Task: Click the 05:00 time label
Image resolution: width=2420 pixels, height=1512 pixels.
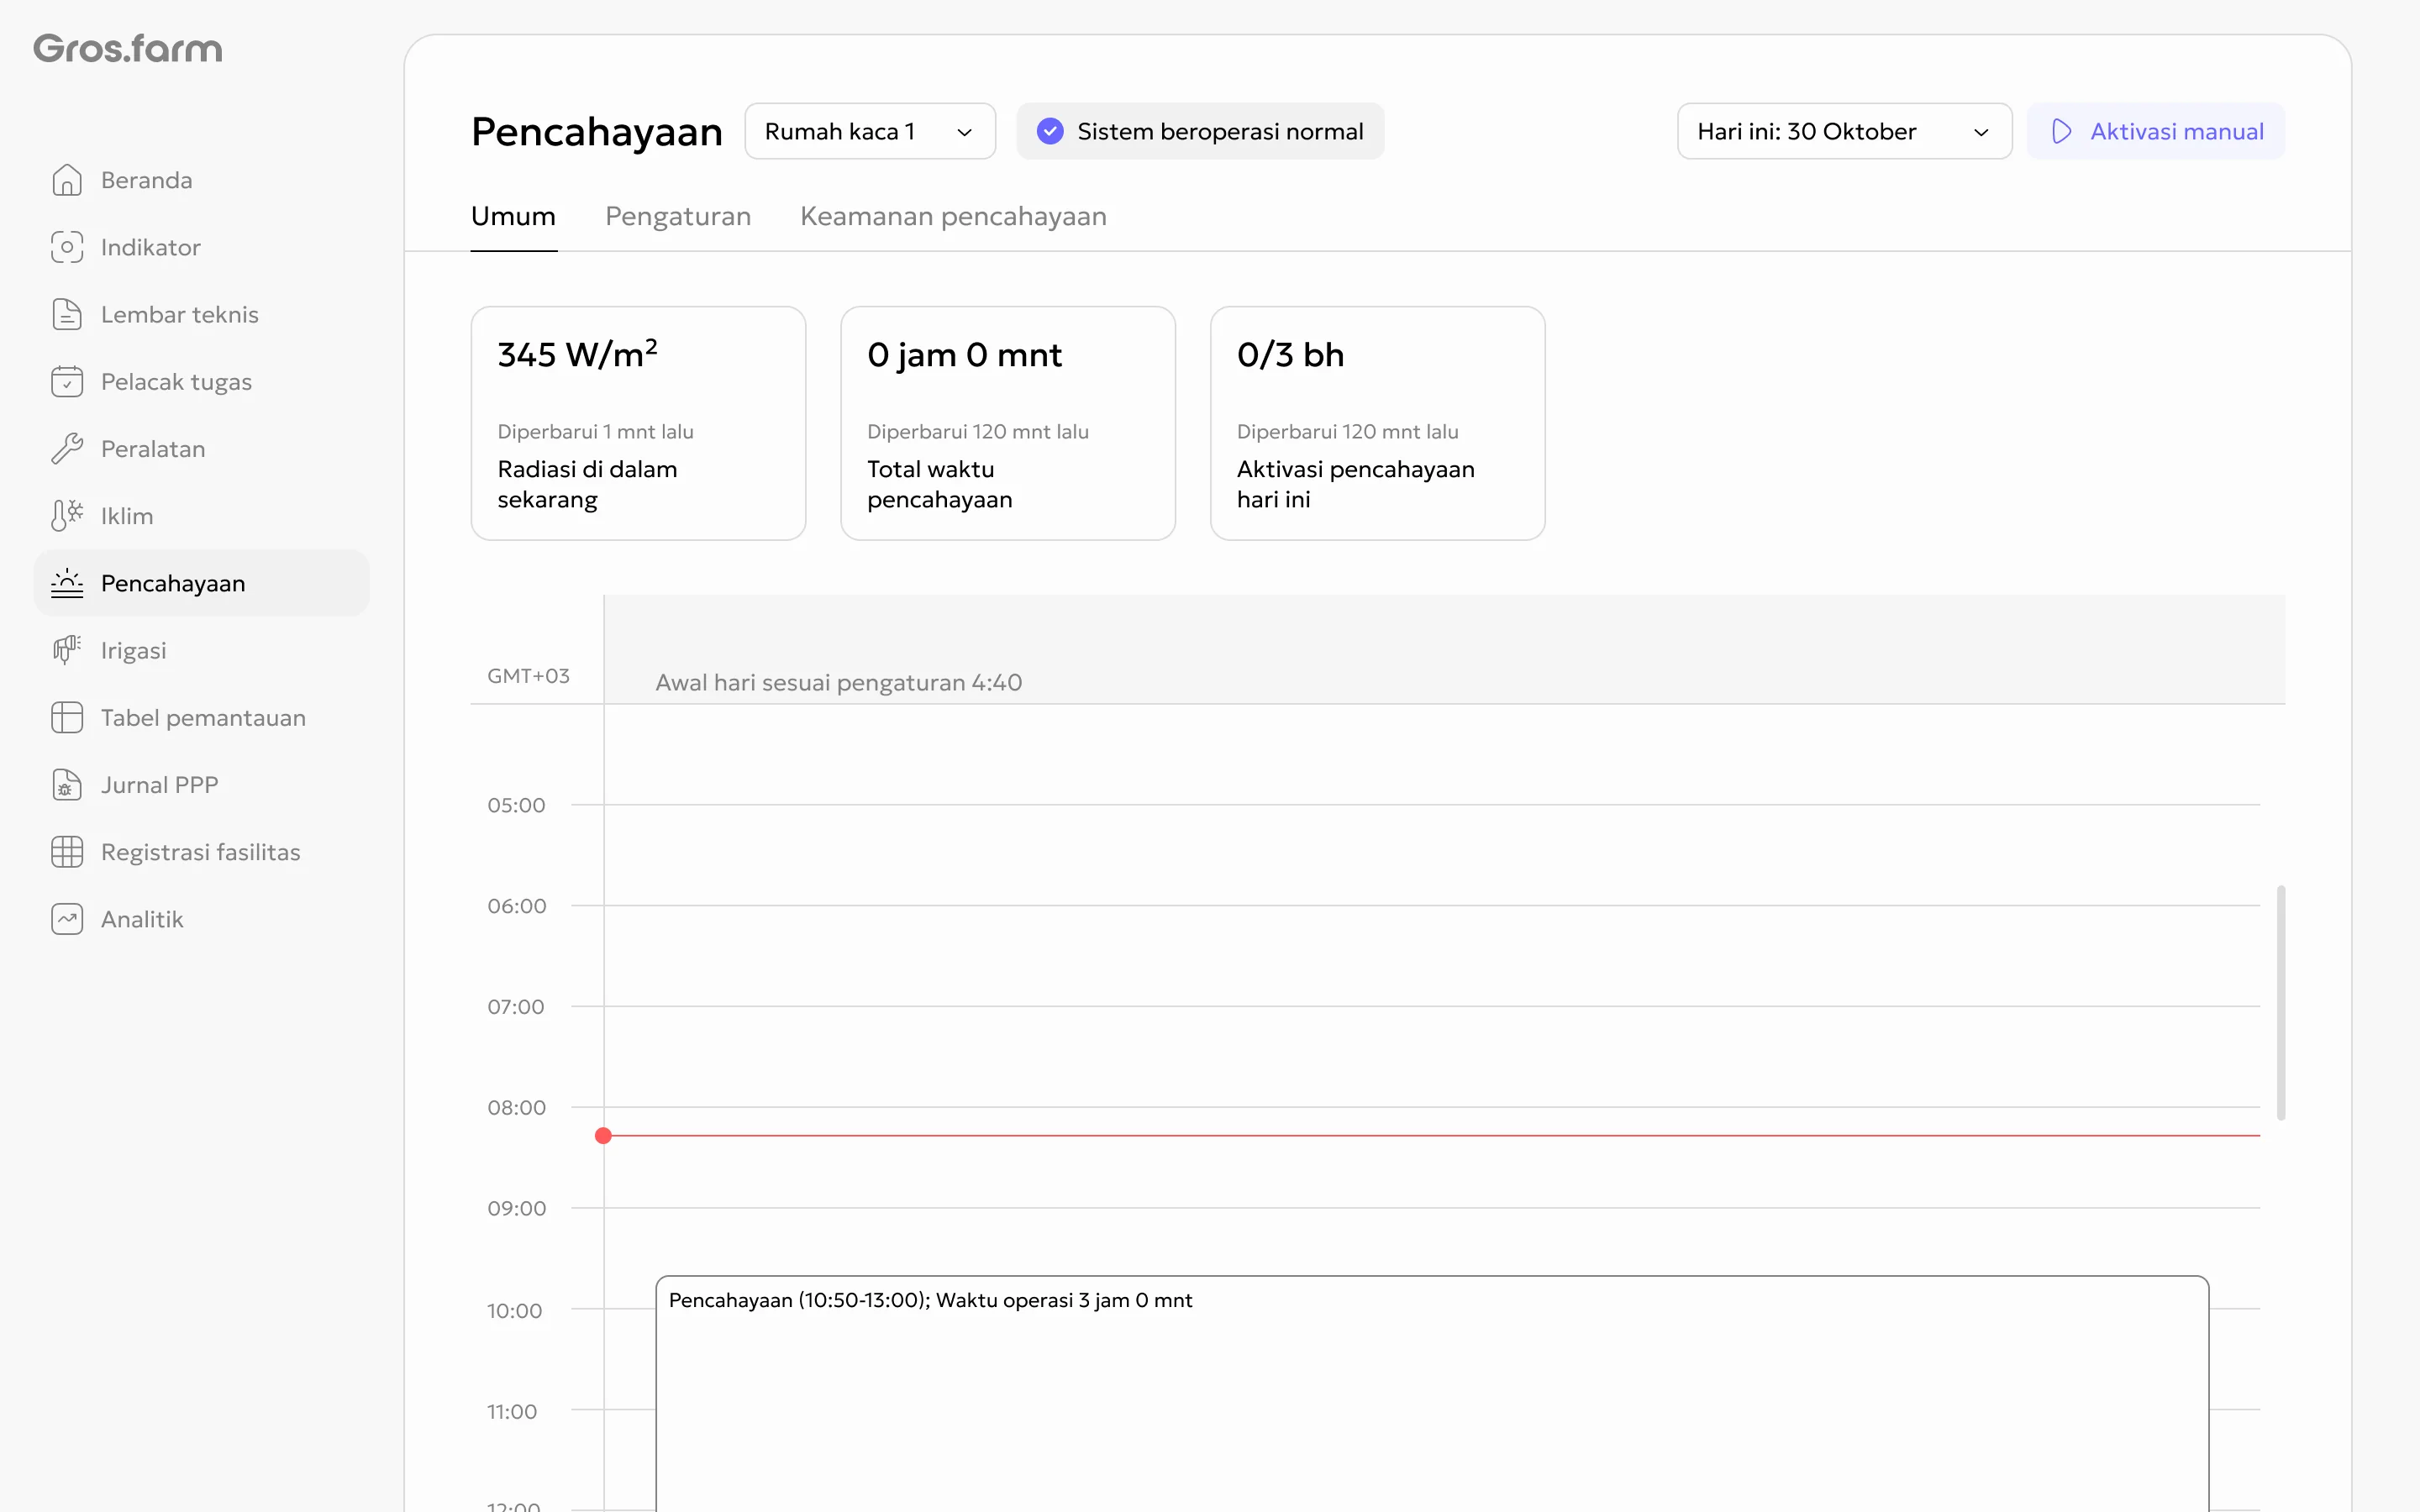Action: [516, 805]
